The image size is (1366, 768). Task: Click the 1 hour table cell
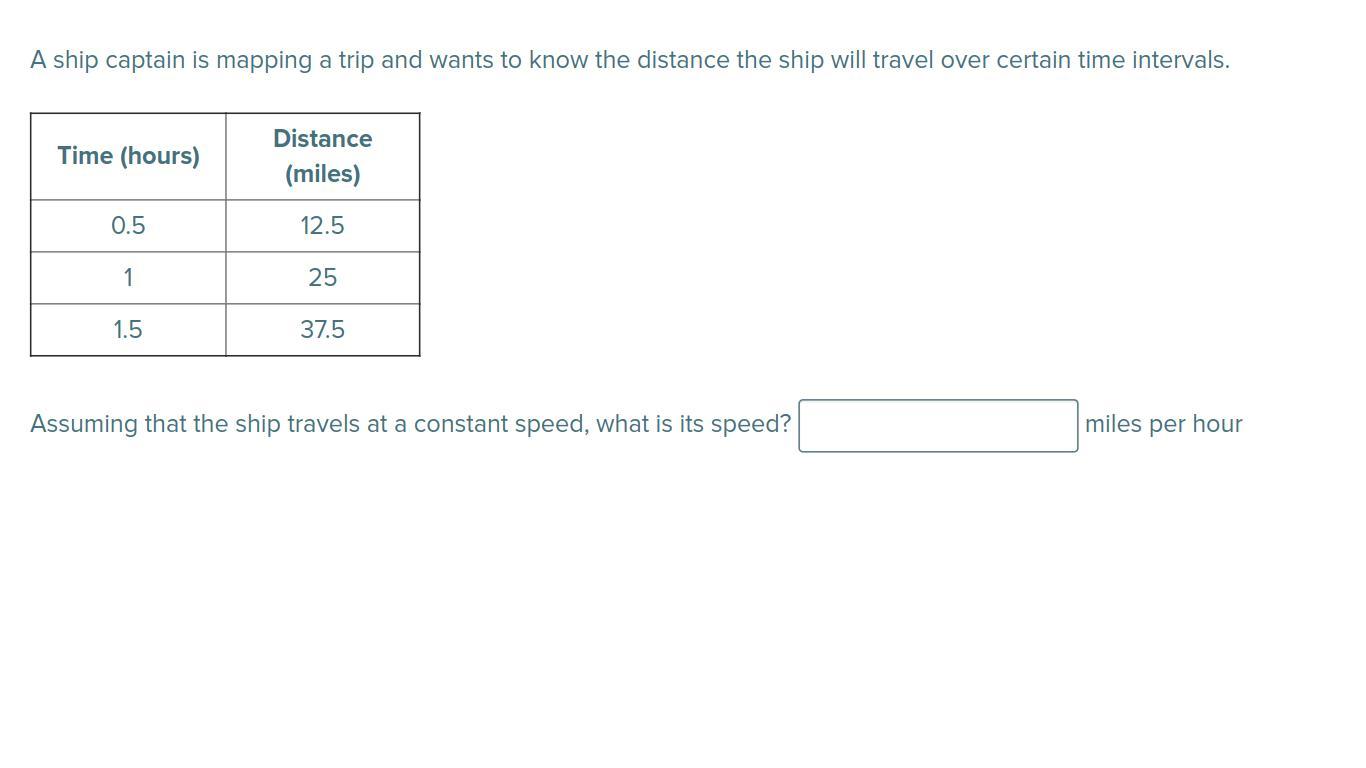pyautogui.click(x=128, y=278)
